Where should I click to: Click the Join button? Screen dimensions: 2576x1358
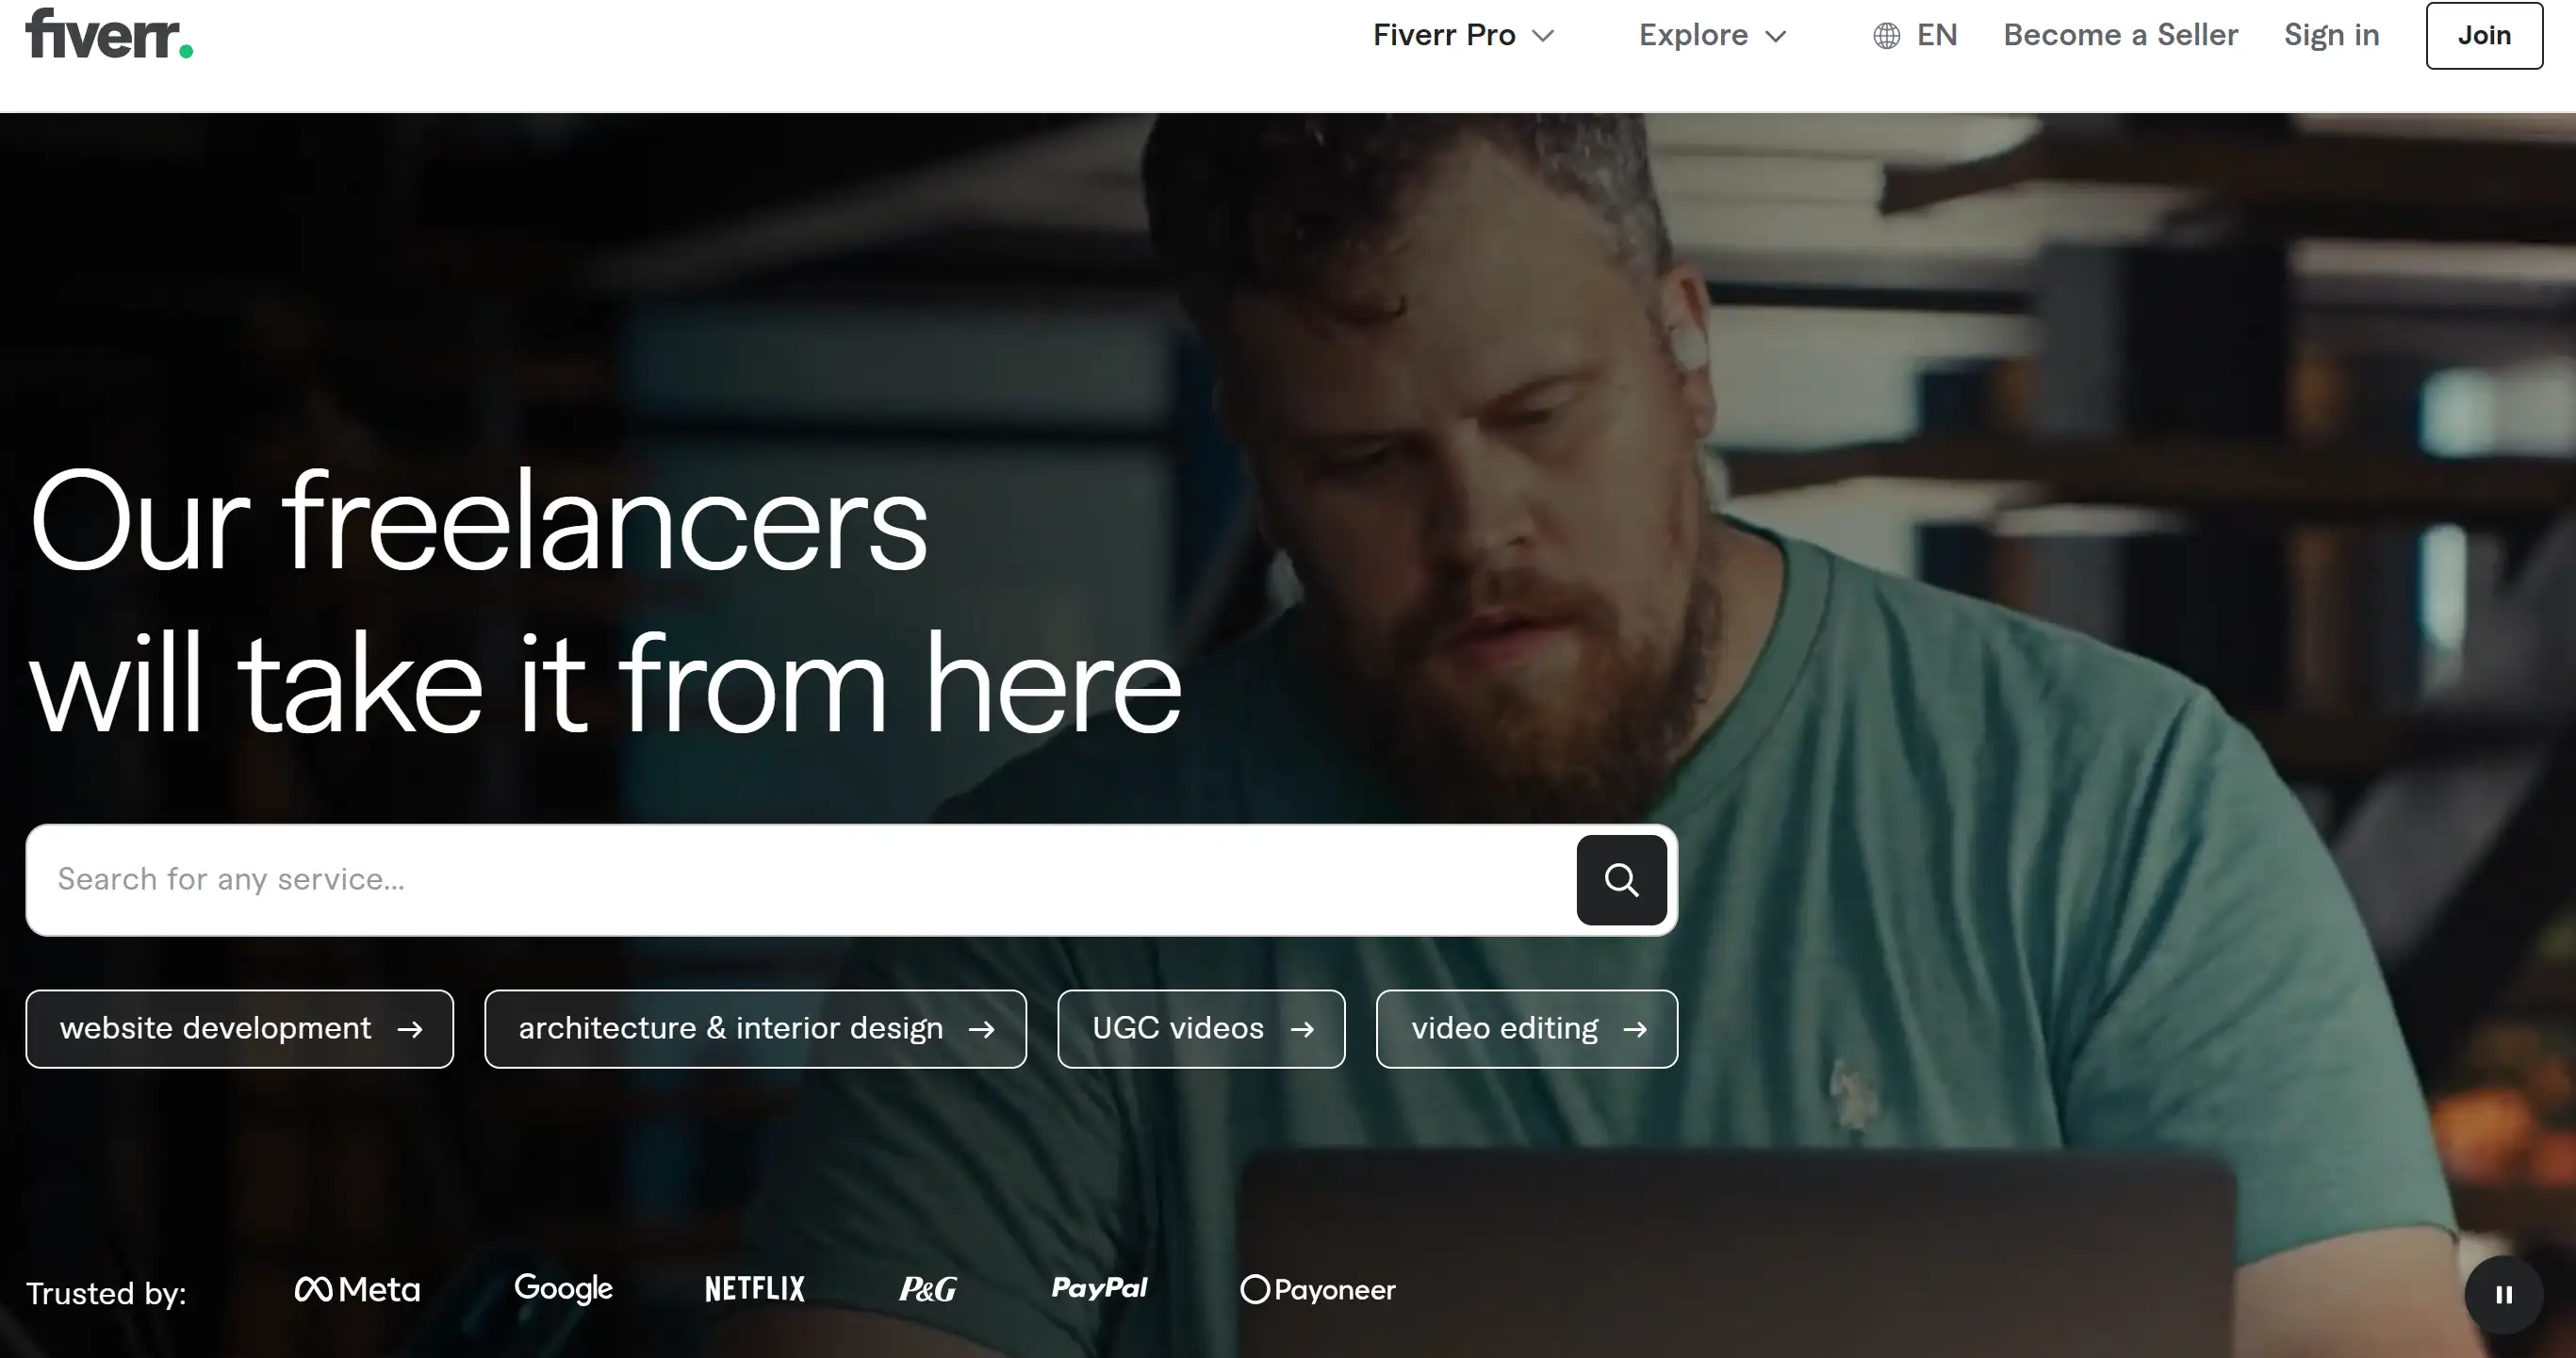coord(2484,35)
